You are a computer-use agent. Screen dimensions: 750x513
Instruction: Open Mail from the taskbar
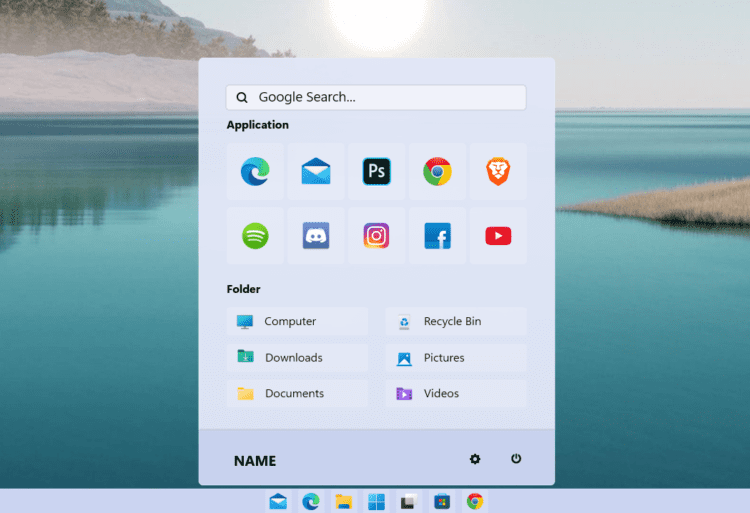click(278, 502)
